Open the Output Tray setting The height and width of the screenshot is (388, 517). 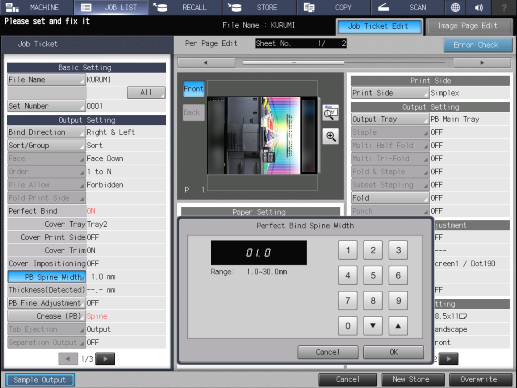pyautogui.click(x=390, y=119)
